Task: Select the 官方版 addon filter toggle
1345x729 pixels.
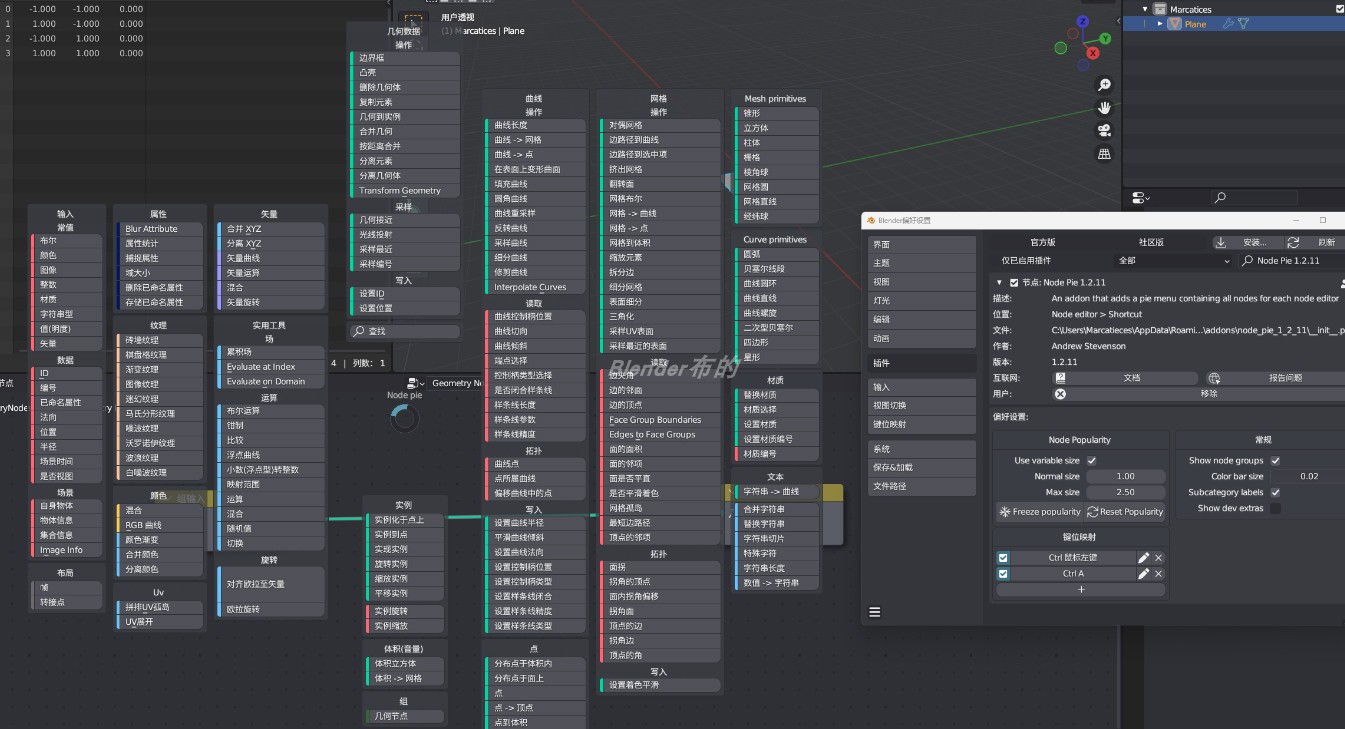Action: click(x=1043, y=242)
